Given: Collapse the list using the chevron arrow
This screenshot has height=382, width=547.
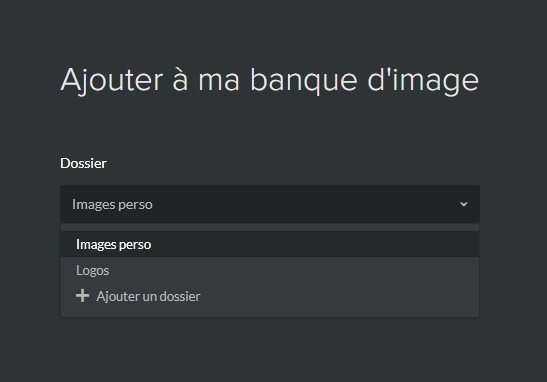Looking at the screenshot, I should coord(464,204).
